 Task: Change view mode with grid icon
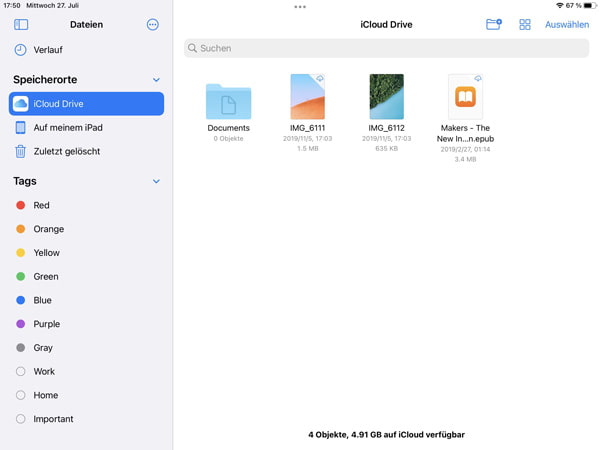tap(525, 24)
